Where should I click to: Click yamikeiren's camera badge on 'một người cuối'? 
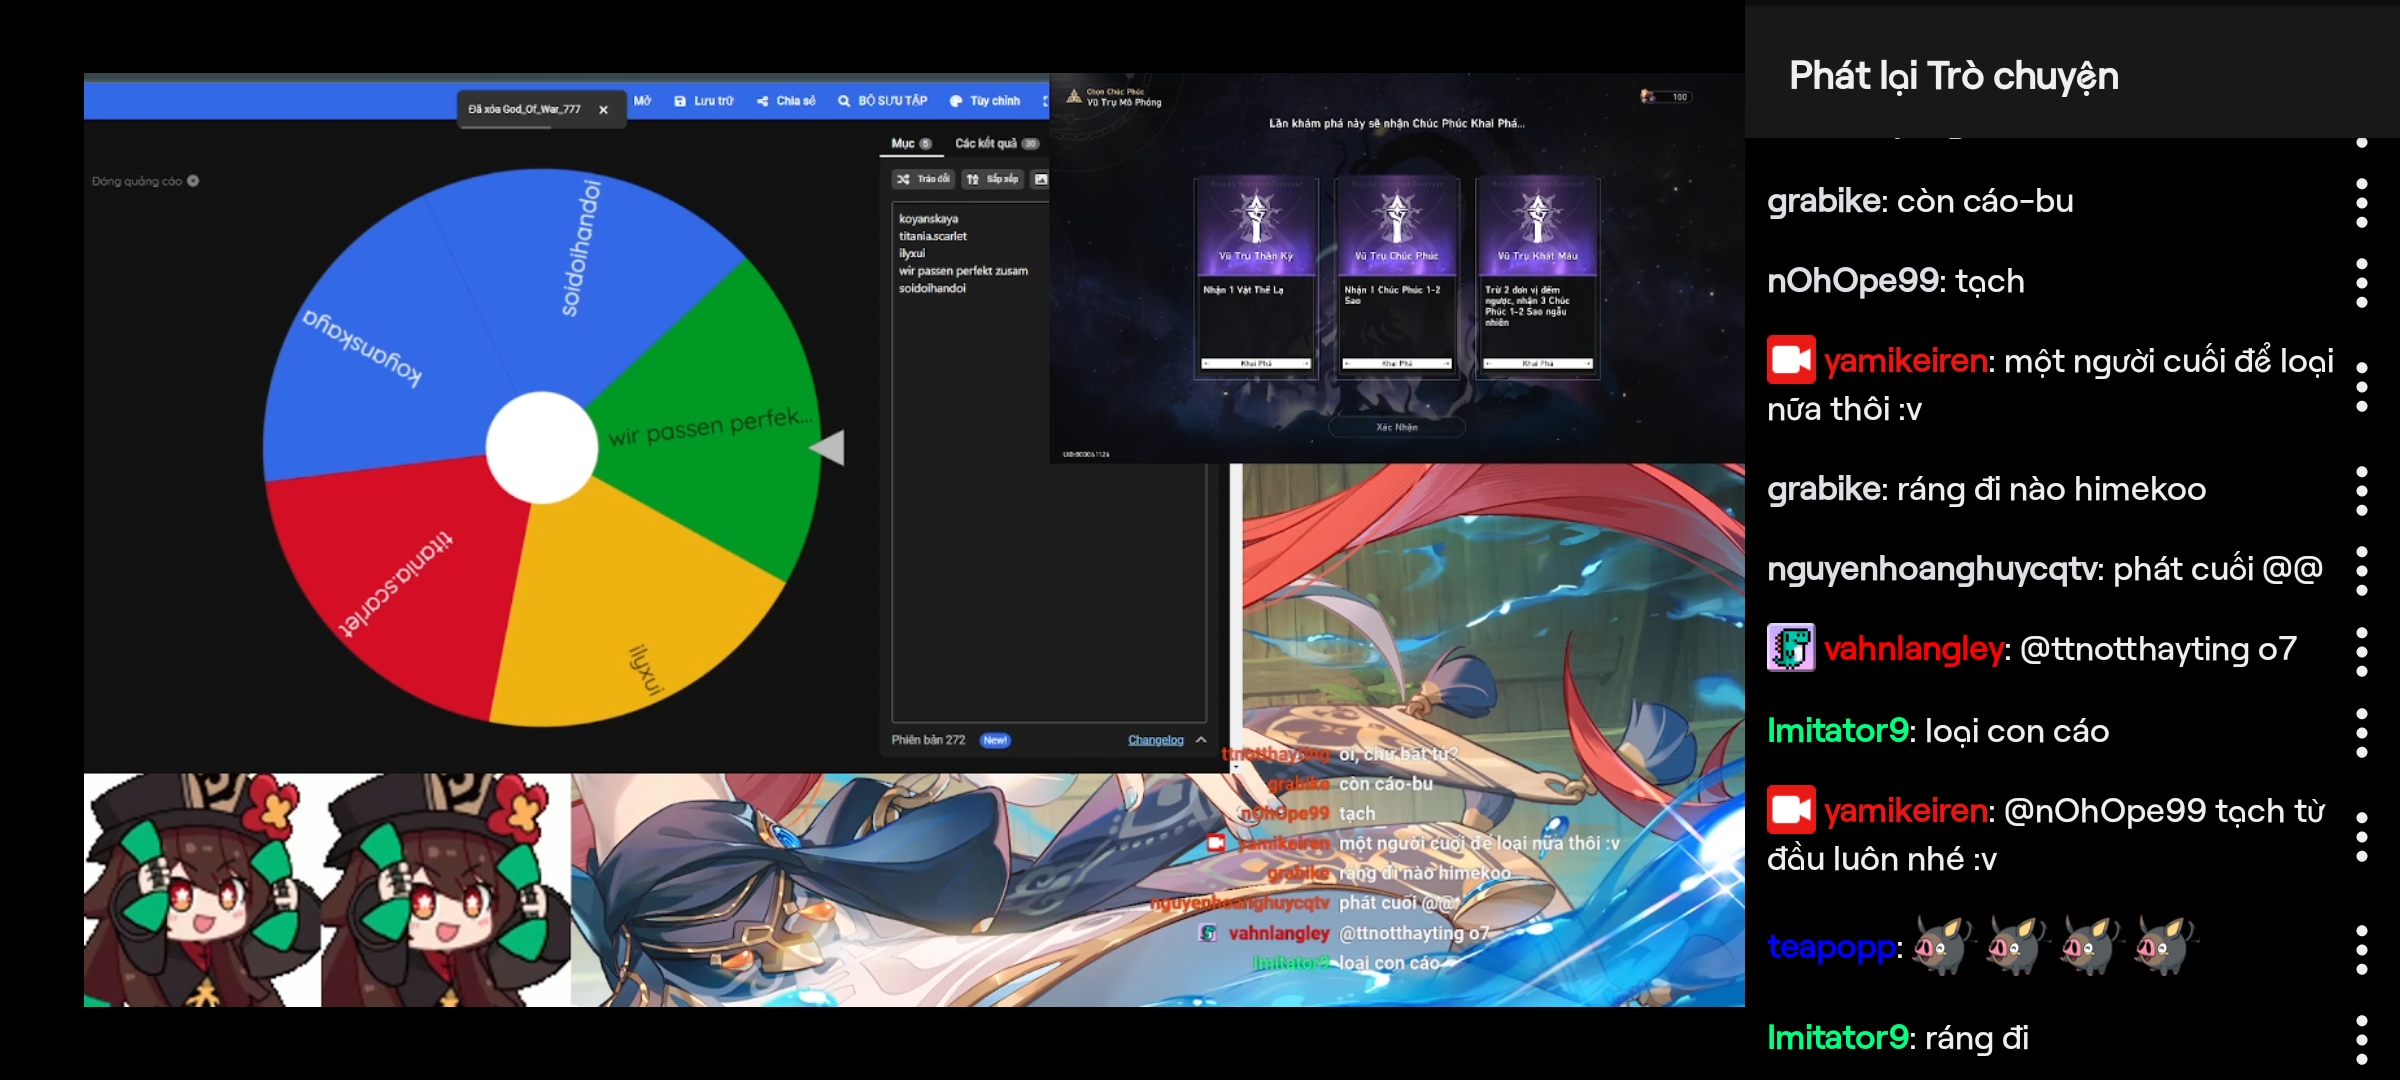pyautogui.click(x=1791, y=360)
